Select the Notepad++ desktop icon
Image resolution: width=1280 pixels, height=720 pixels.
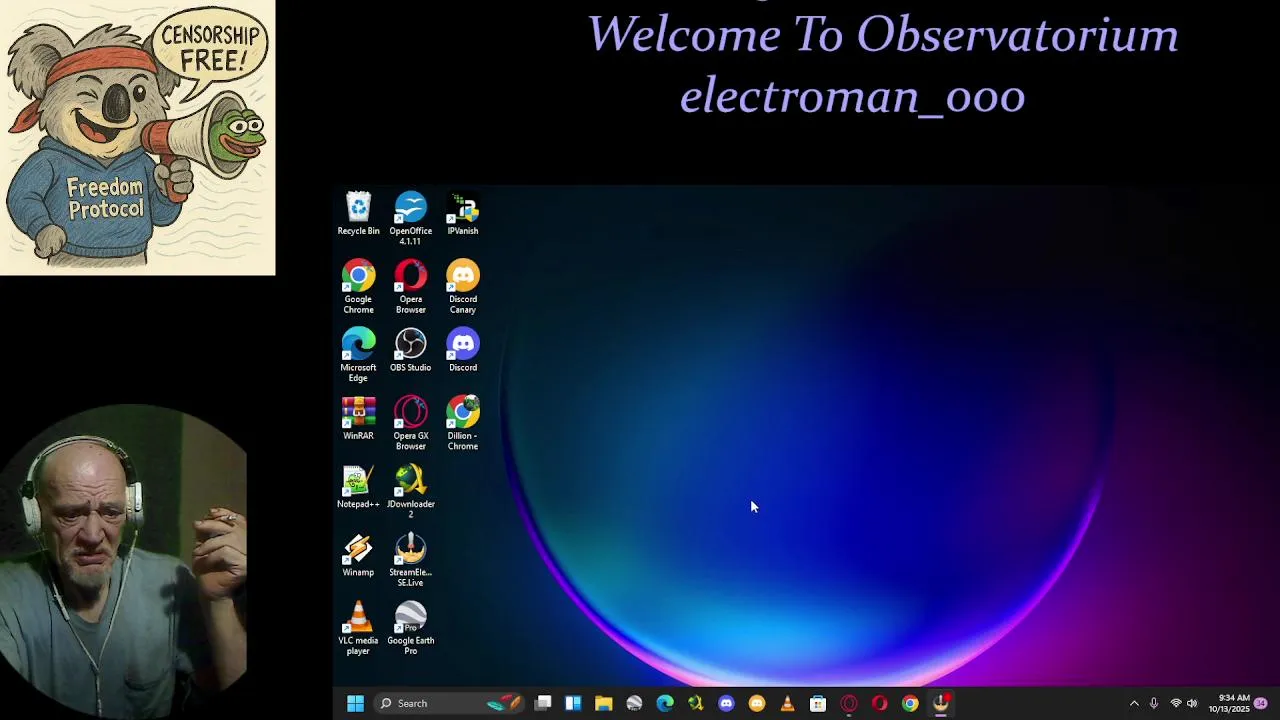click(358, 487)
